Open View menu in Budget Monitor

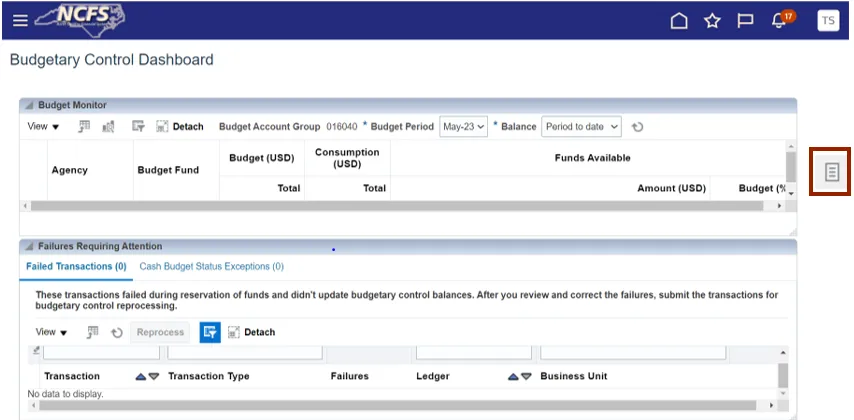click(43, 127)
